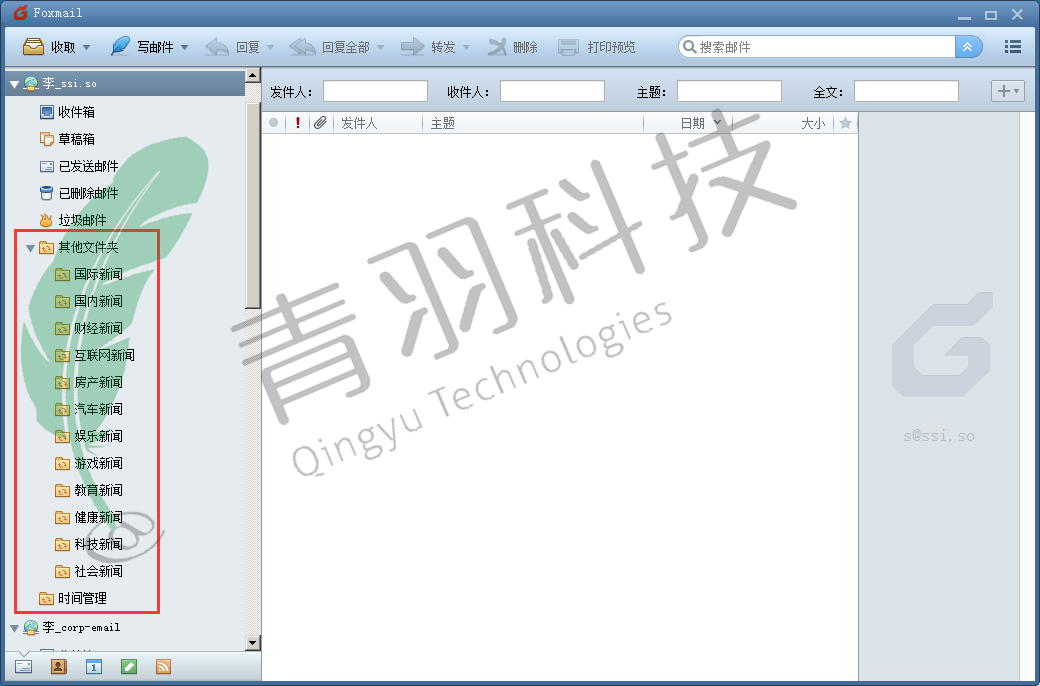This screenshot has width=1040, height=686.
Task: Click the 转发 forward button
Action: pos(430,47)
